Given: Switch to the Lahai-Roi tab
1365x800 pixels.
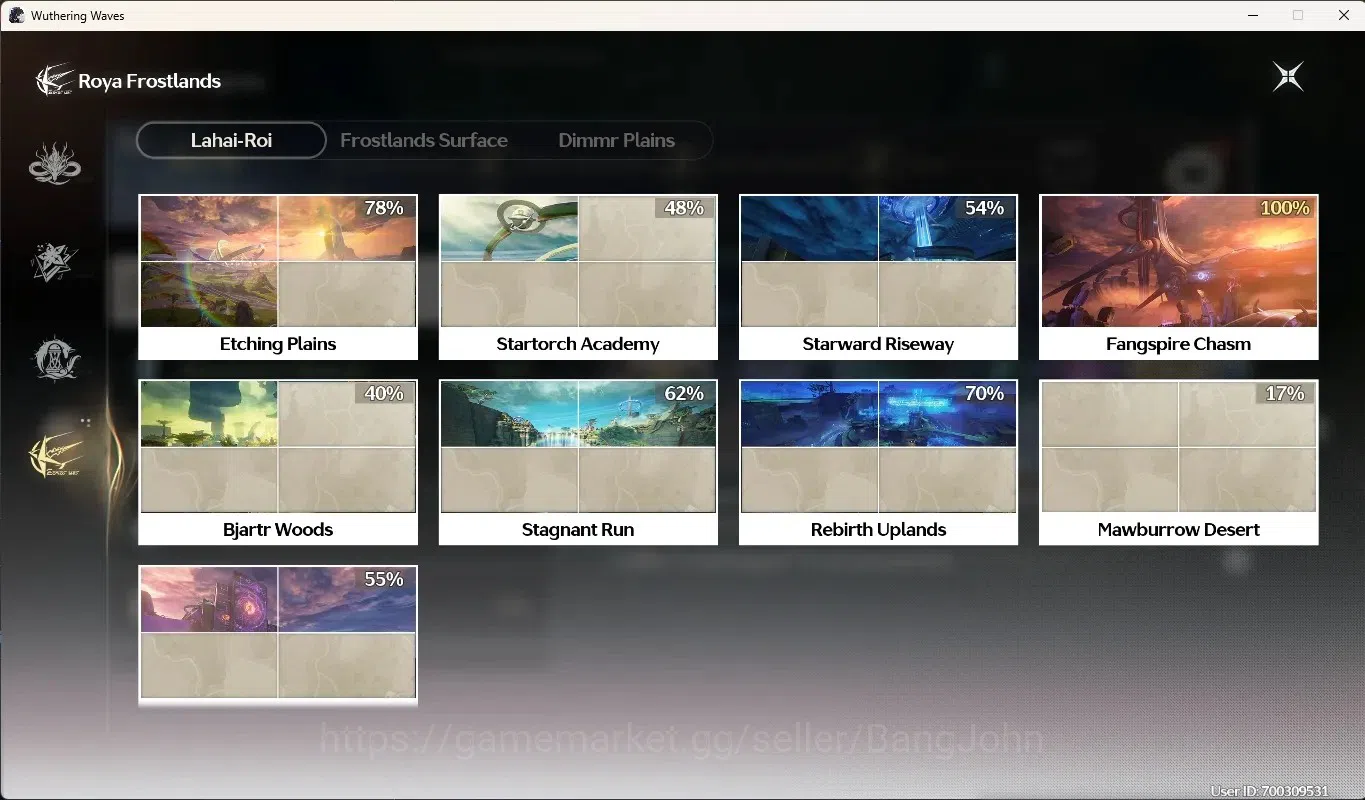Looking at the screenshot, I should [232, 140].
